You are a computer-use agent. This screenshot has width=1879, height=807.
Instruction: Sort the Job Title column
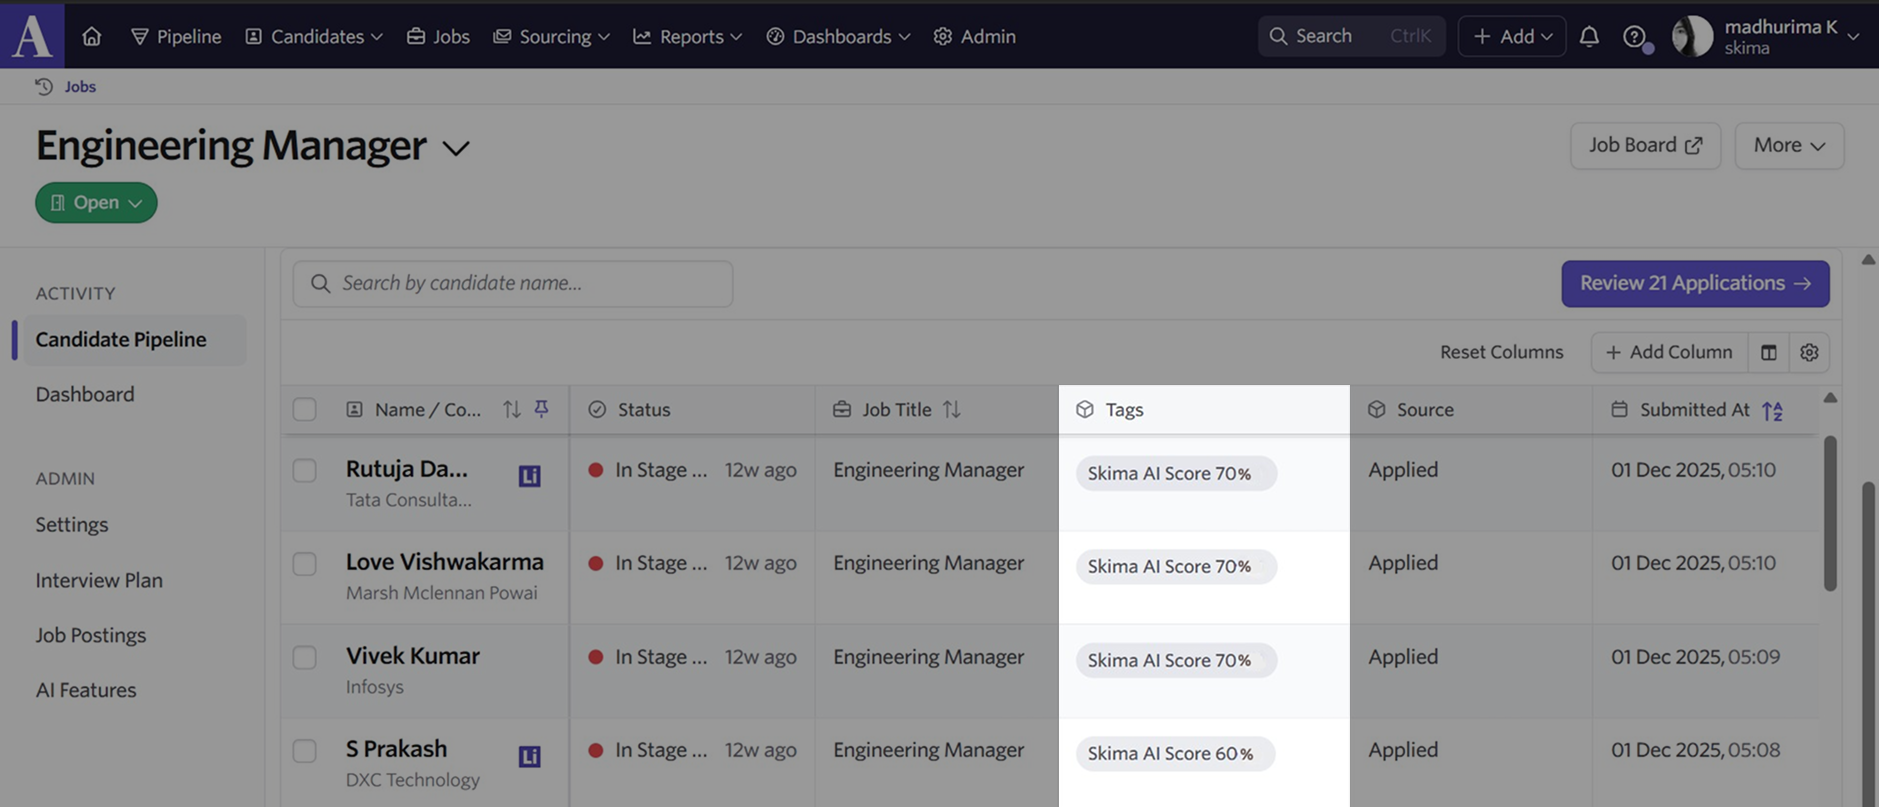952,409
